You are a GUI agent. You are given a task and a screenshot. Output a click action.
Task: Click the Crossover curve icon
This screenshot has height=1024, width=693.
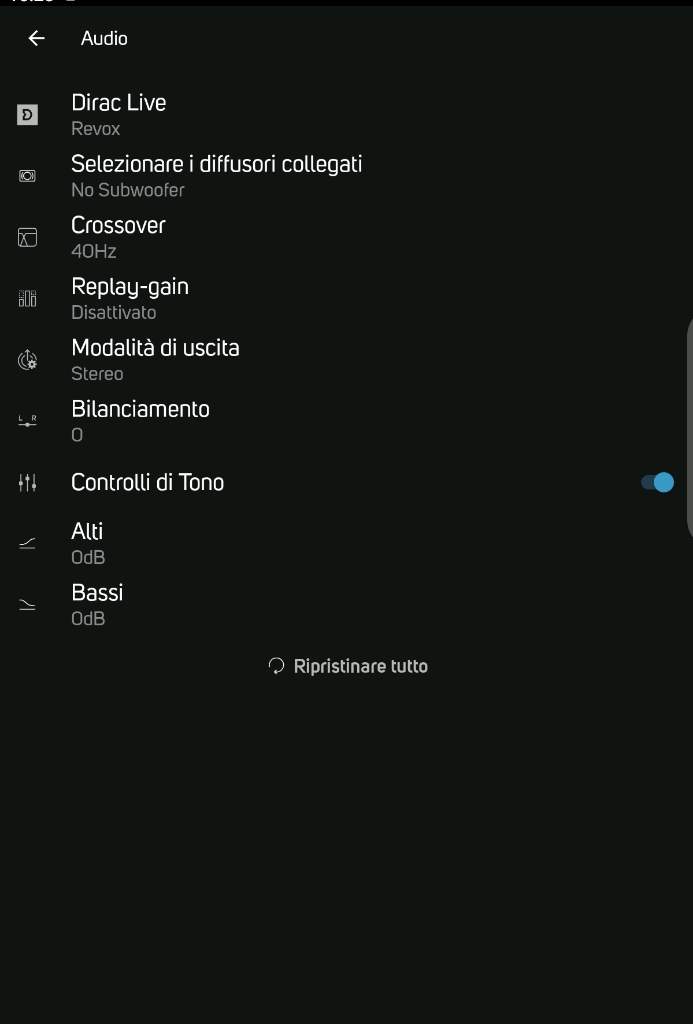pos(27,237)
